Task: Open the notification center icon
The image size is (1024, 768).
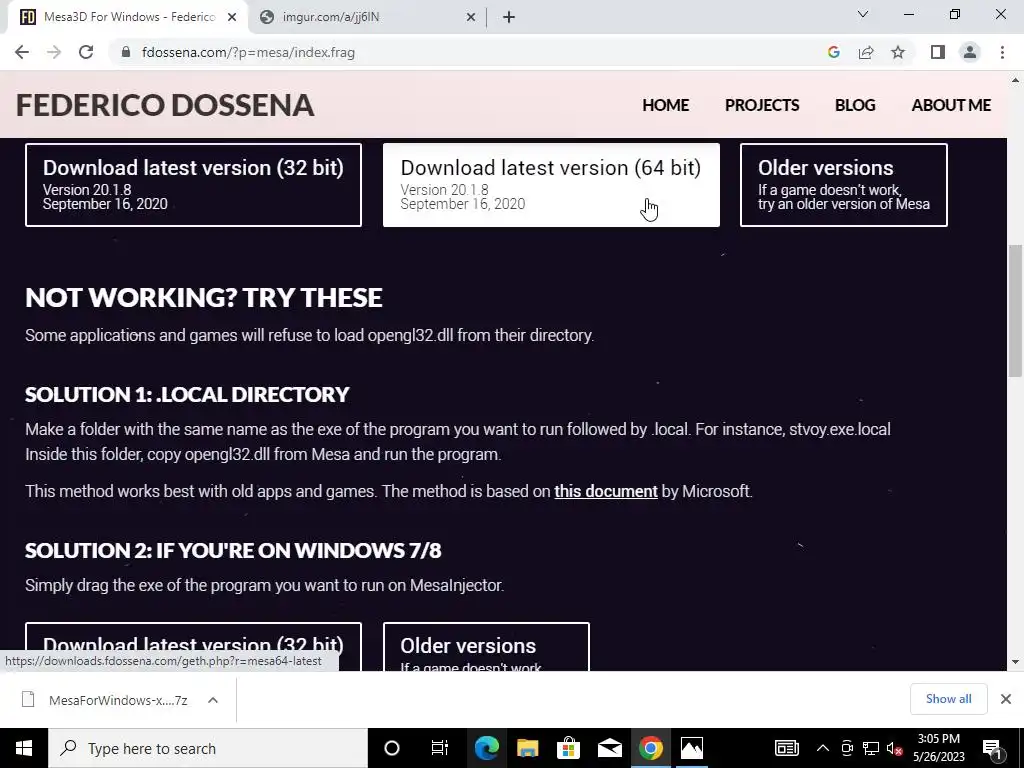Action: (x=992, y=748)
